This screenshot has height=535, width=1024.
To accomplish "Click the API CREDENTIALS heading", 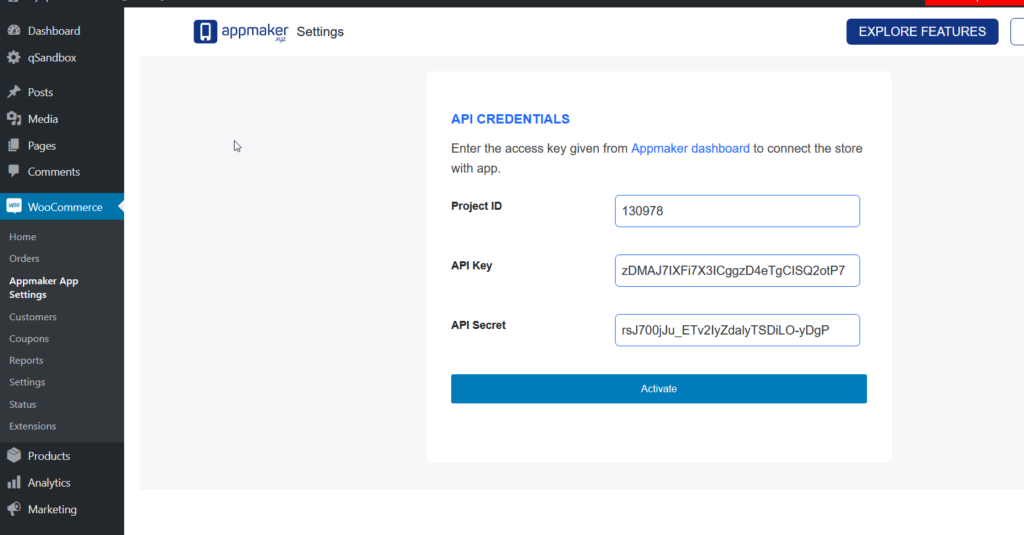I will (510, 119).
